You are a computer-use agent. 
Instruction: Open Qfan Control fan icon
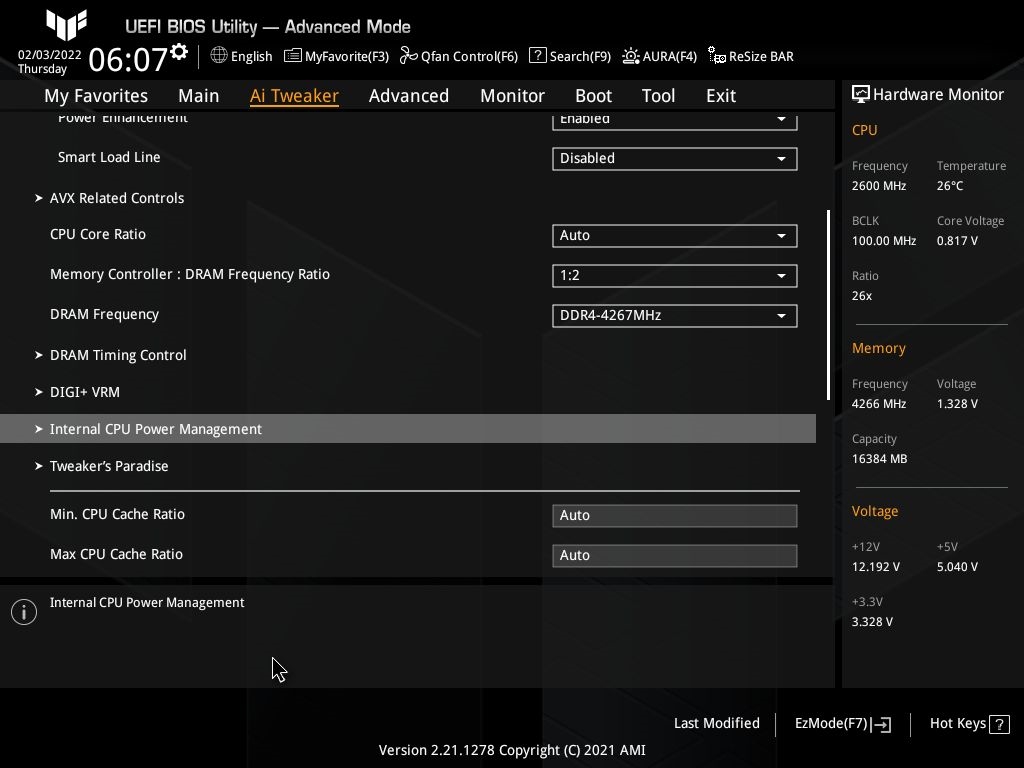point(408,56)
